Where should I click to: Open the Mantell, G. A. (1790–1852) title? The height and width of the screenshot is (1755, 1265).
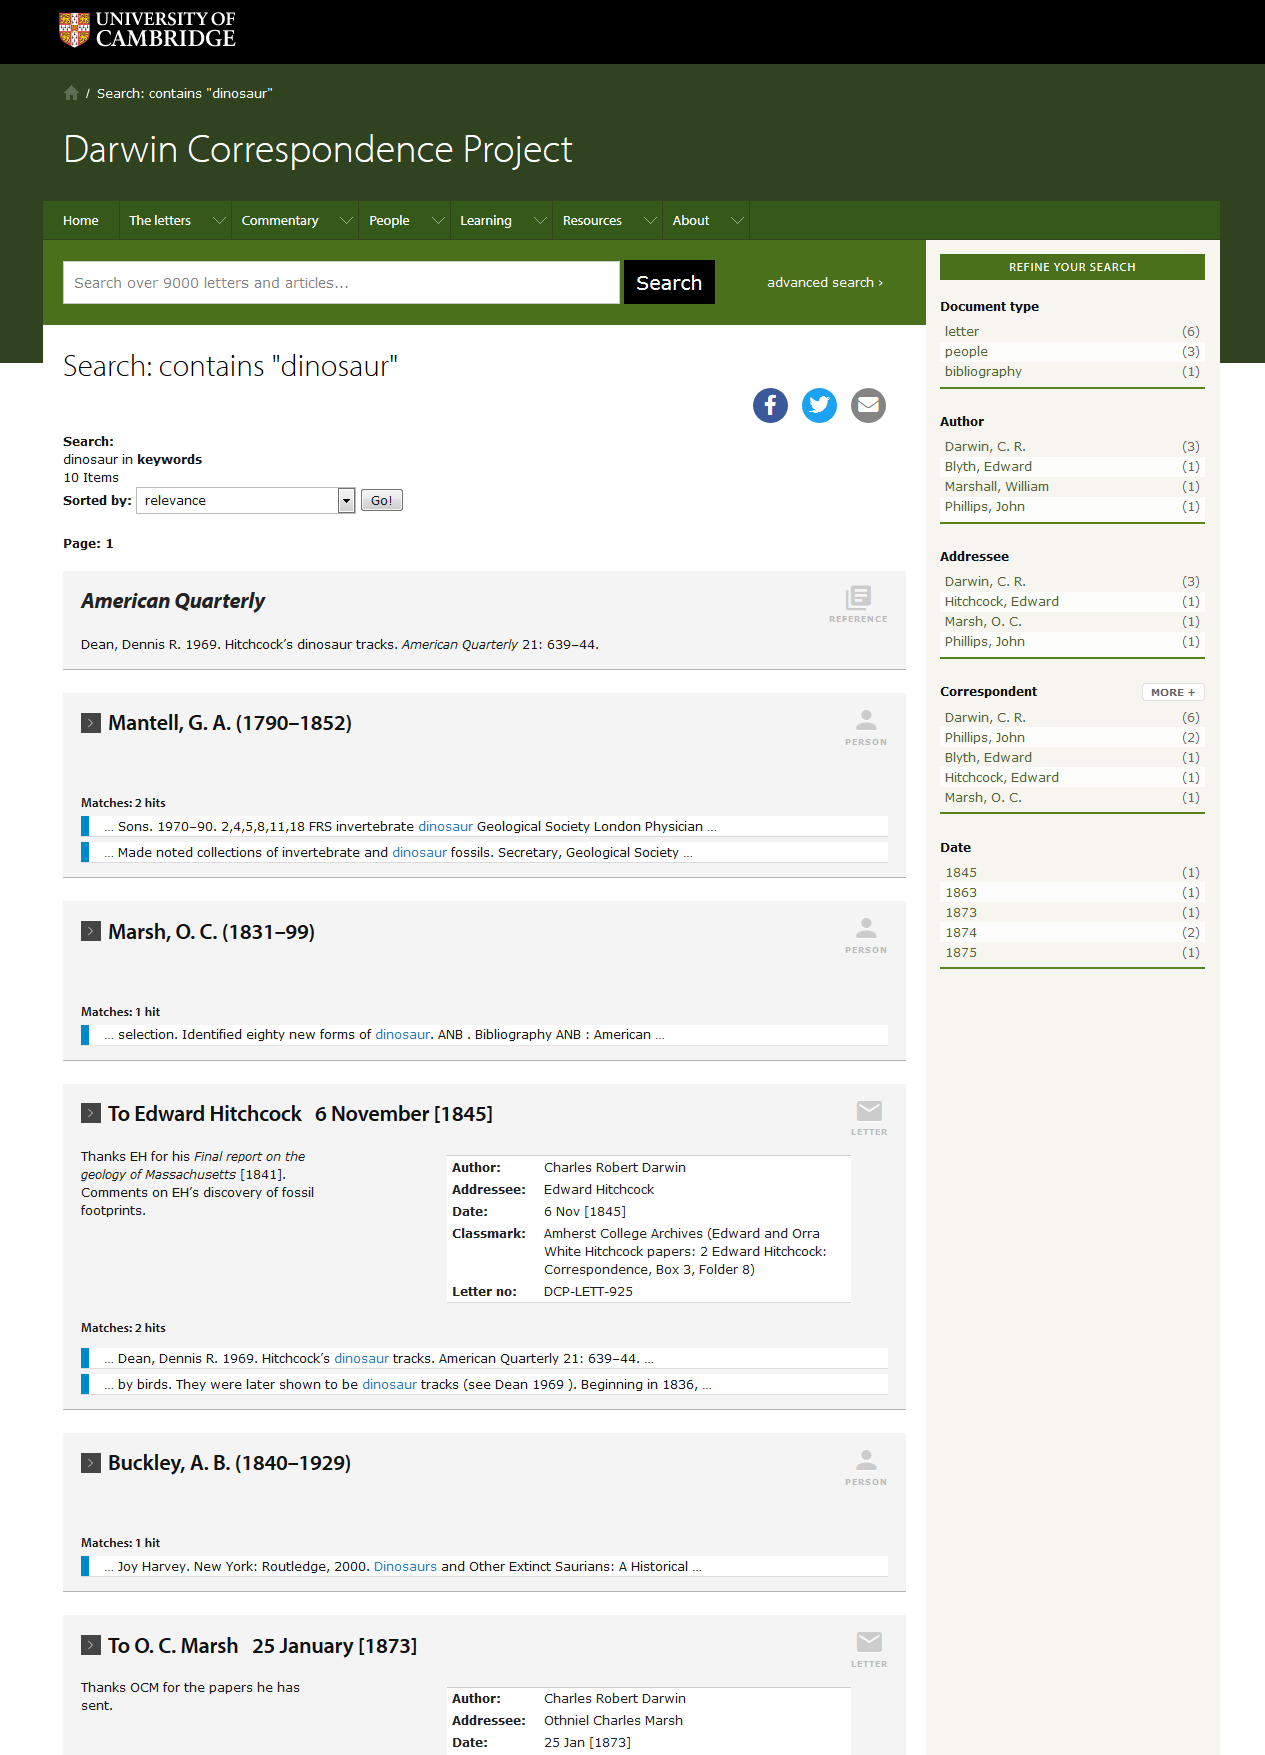tap(230, 723)
